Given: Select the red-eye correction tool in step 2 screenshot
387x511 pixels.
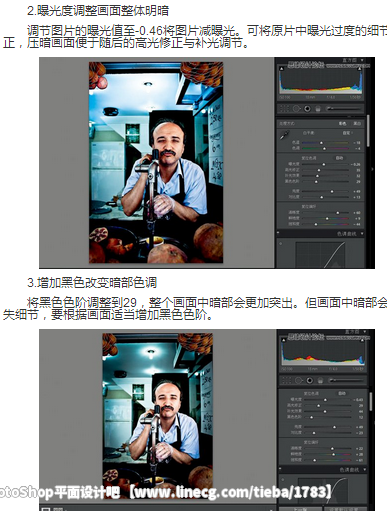Looking at the screenshot, I should [307, 109].
